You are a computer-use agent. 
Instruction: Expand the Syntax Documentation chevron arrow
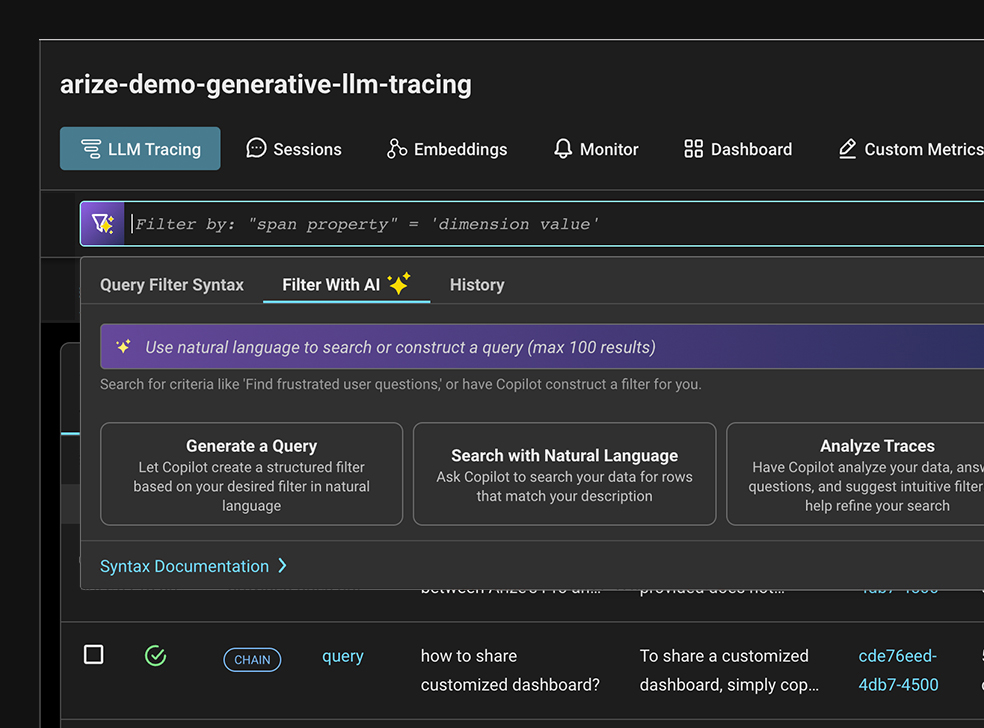[x=282, y=566]
